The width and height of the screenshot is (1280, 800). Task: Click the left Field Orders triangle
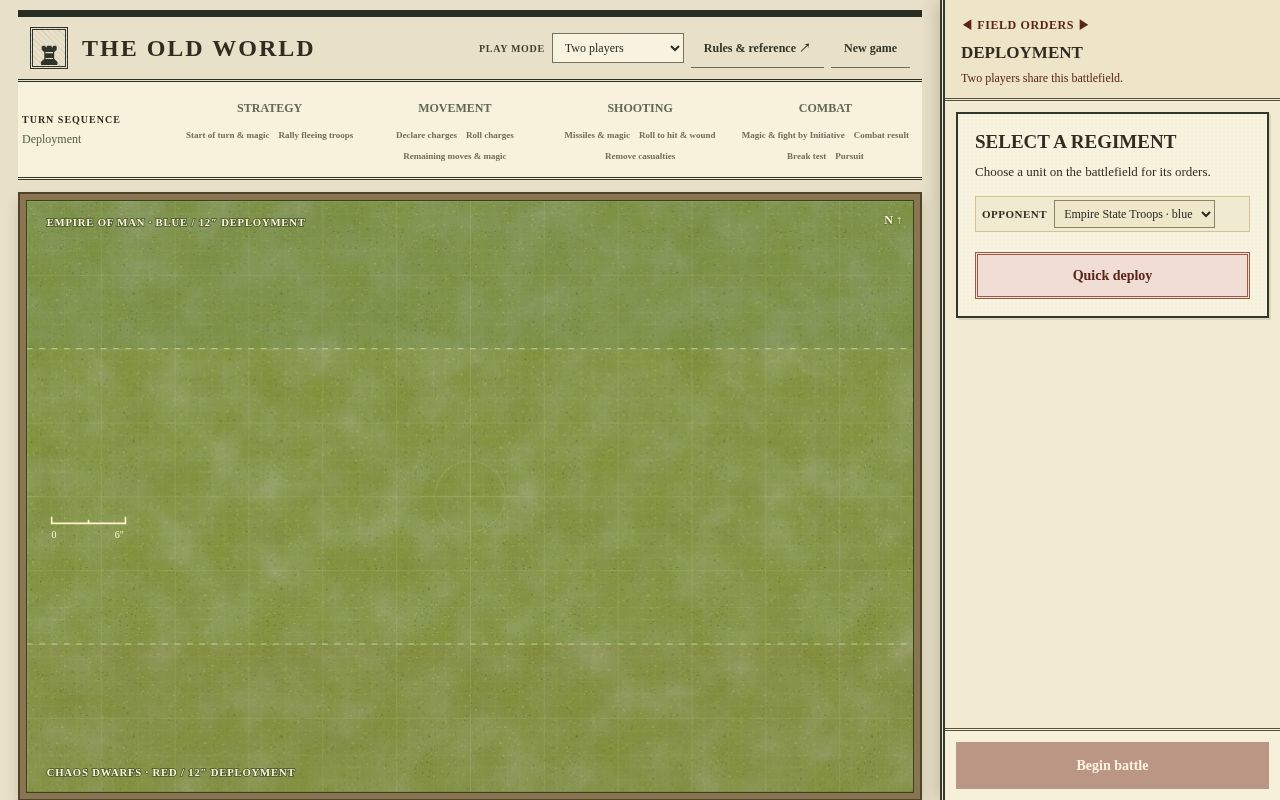(x=967, y=25)
